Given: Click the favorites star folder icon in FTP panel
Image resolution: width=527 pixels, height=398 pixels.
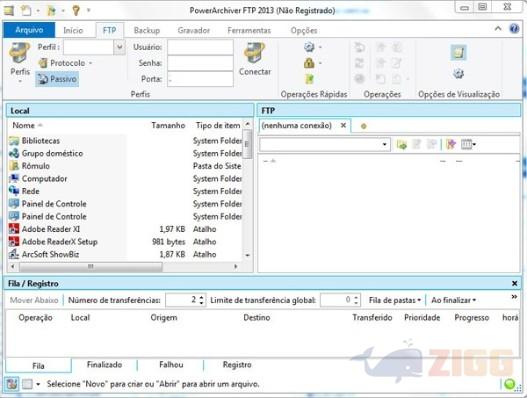Looking at the screenshot, I should tap(451, 145).
